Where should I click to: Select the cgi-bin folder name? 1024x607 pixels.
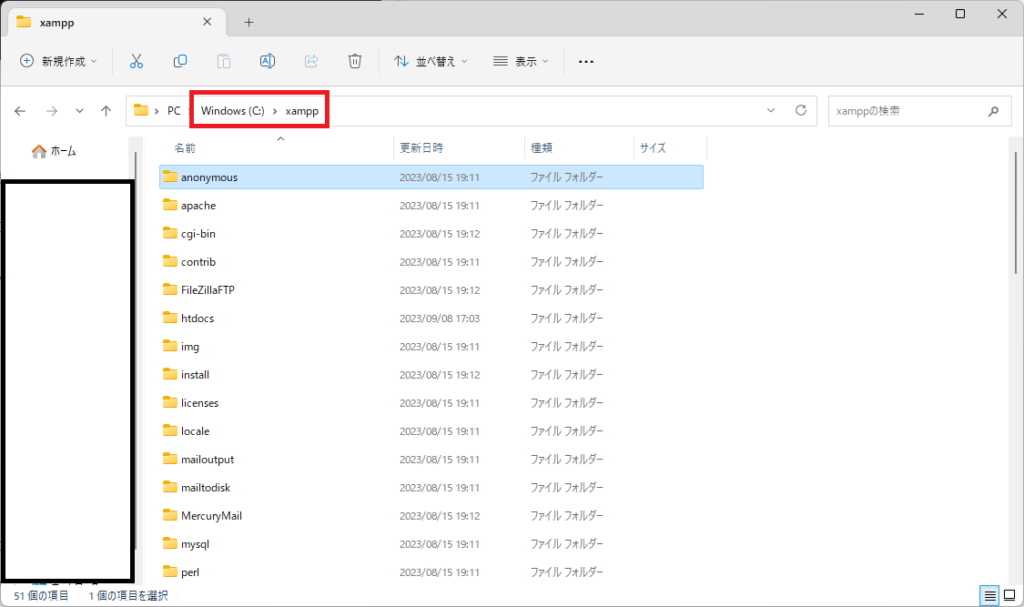pyautogui.click(x=198, y=233)
